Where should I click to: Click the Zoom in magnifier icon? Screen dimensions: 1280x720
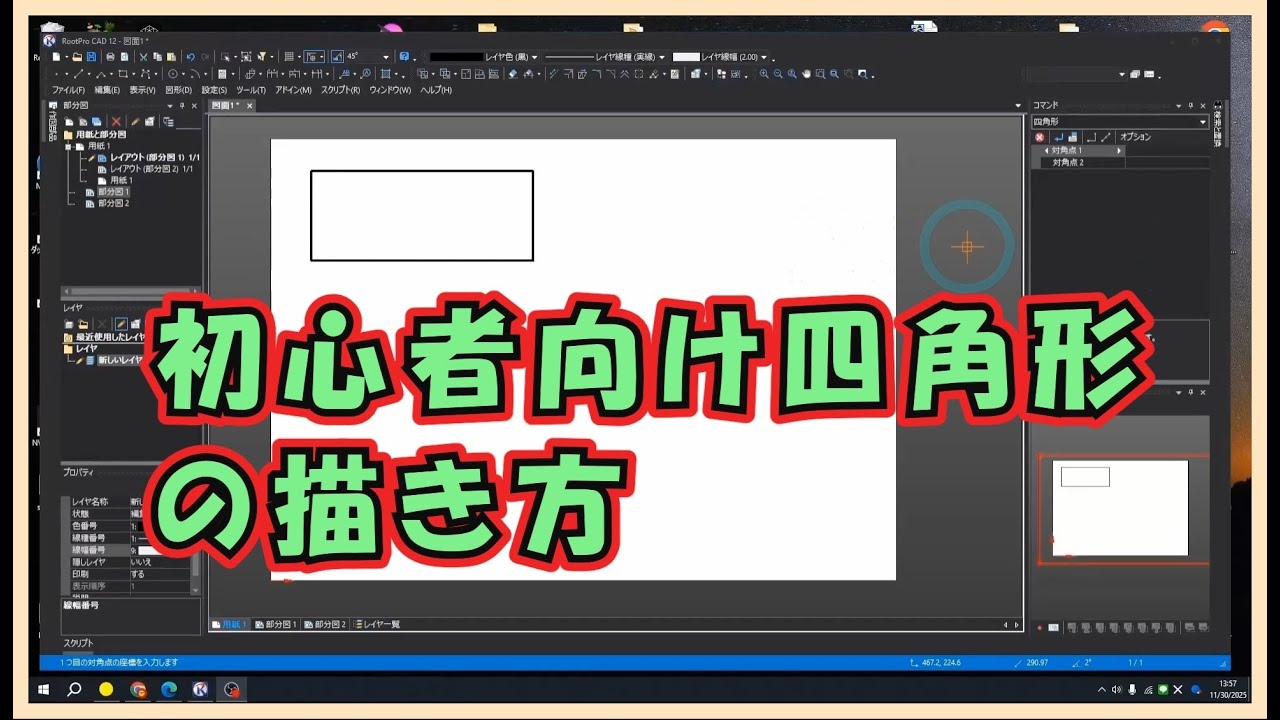click(x=763, y=74)
